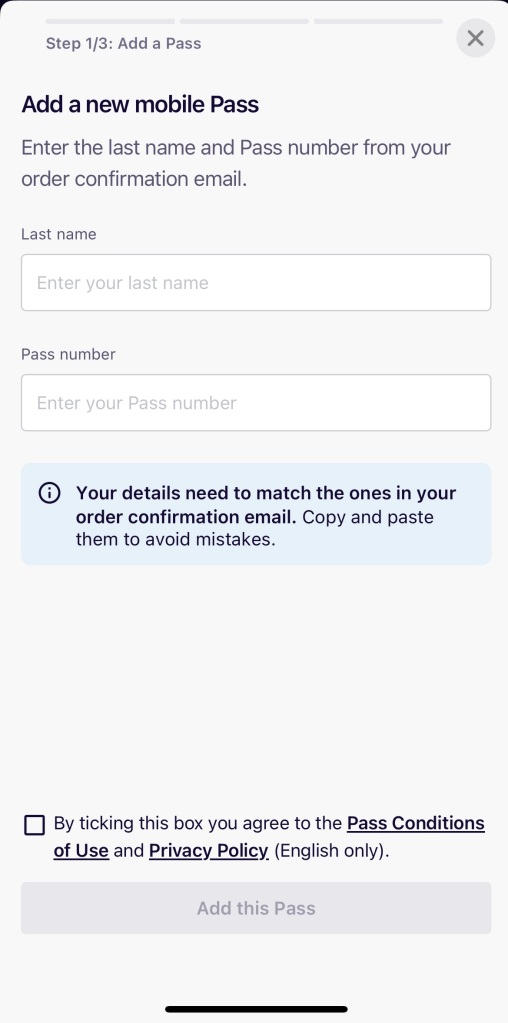
Task: Close the Add a Pass dialog
Action: click(475, 38)
